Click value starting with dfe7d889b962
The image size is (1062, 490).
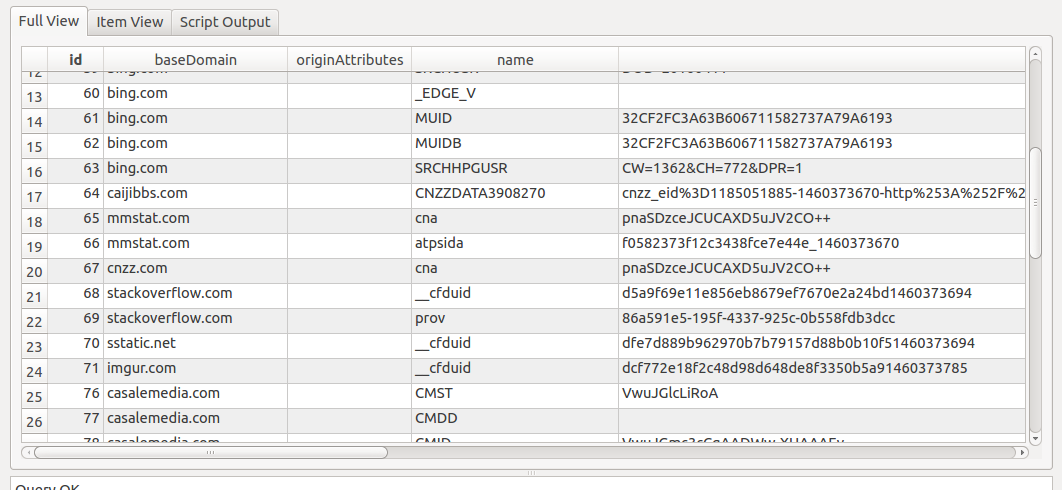click(822, 344)
